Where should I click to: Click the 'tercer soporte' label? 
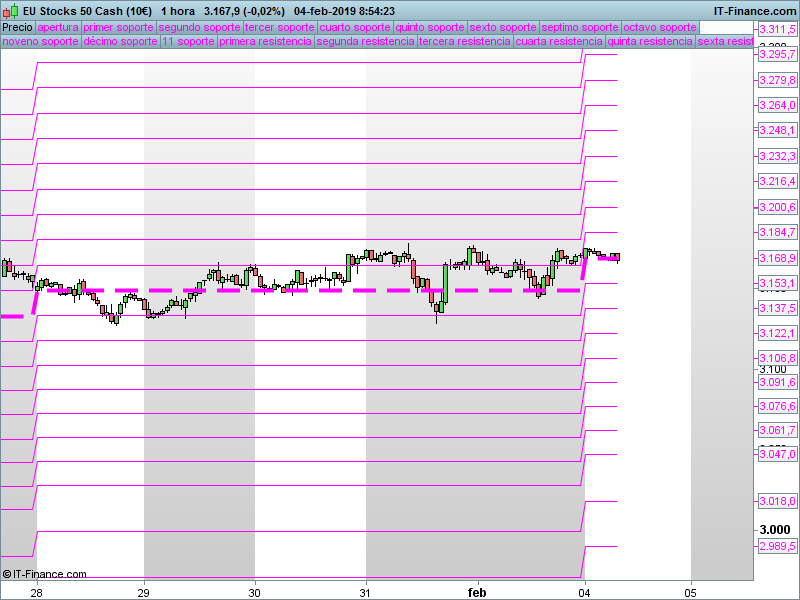[x=279, y=27]
